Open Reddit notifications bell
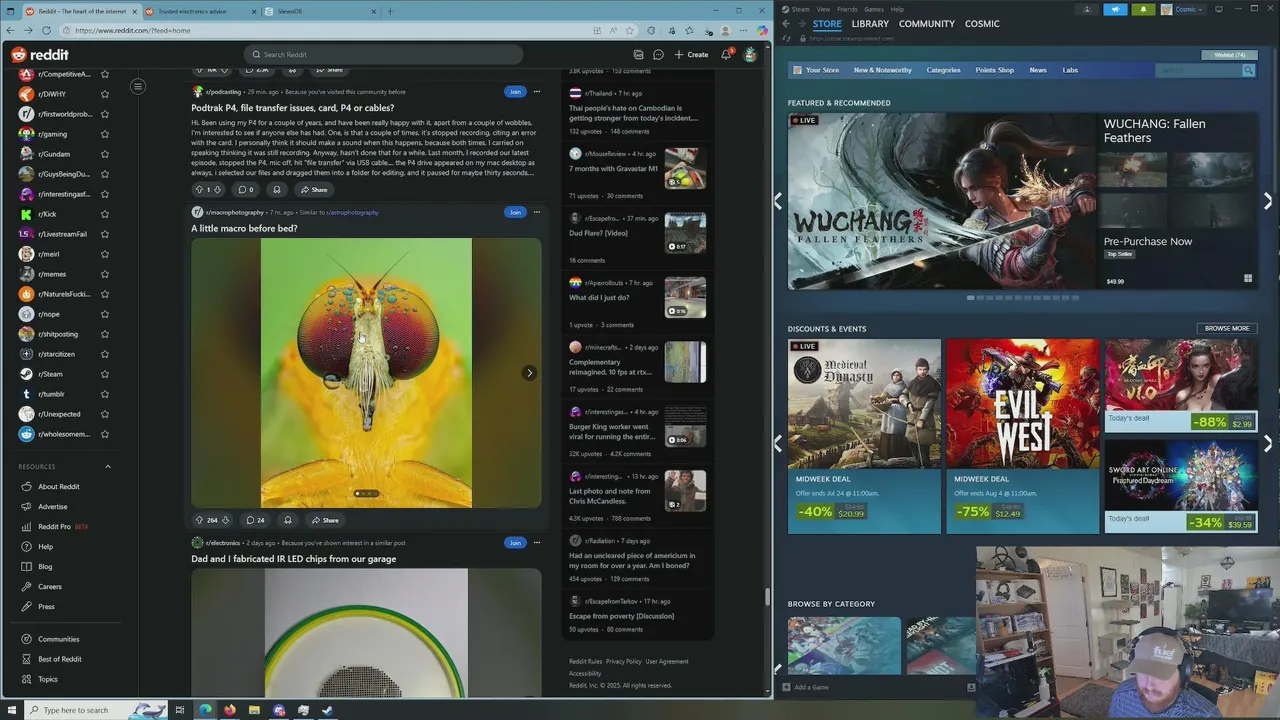 [726, 55]
